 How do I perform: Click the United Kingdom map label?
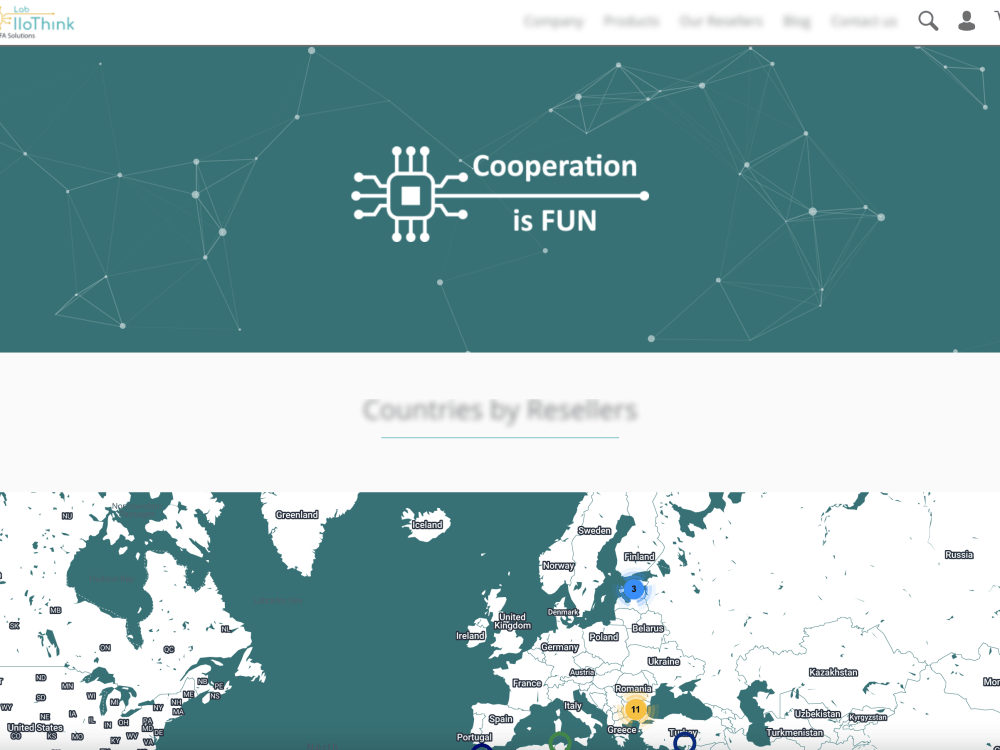[x=512, y=621]
